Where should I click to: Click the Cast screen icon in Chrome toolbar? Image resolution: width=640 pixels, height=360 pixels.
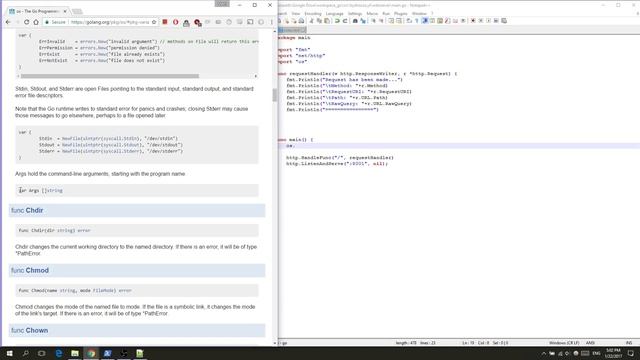[250, 22]
